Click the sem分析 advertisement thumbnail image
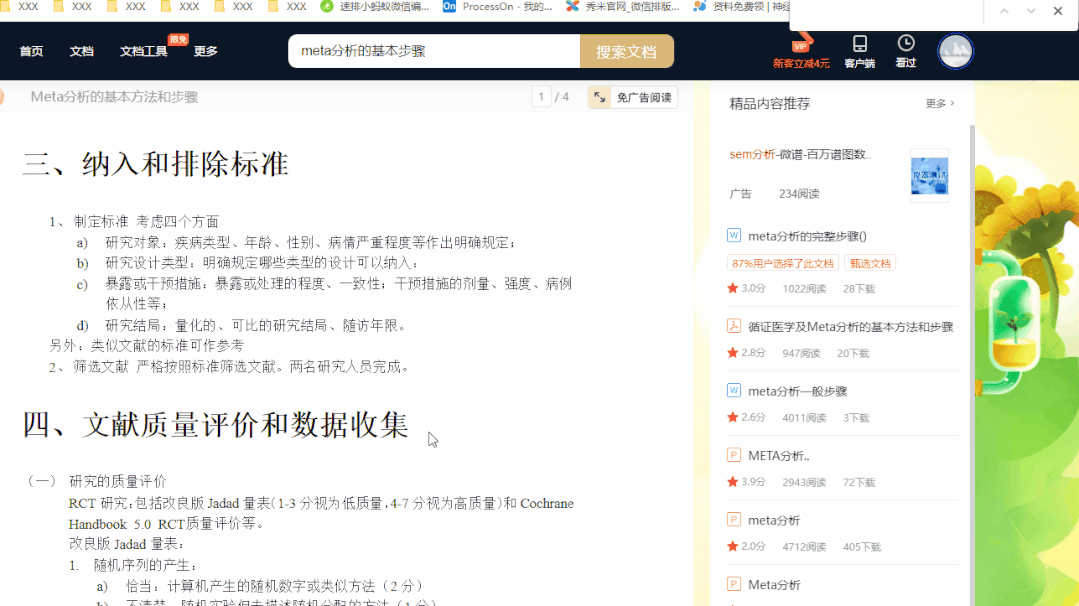The image size is (1079, 606). 929,175
